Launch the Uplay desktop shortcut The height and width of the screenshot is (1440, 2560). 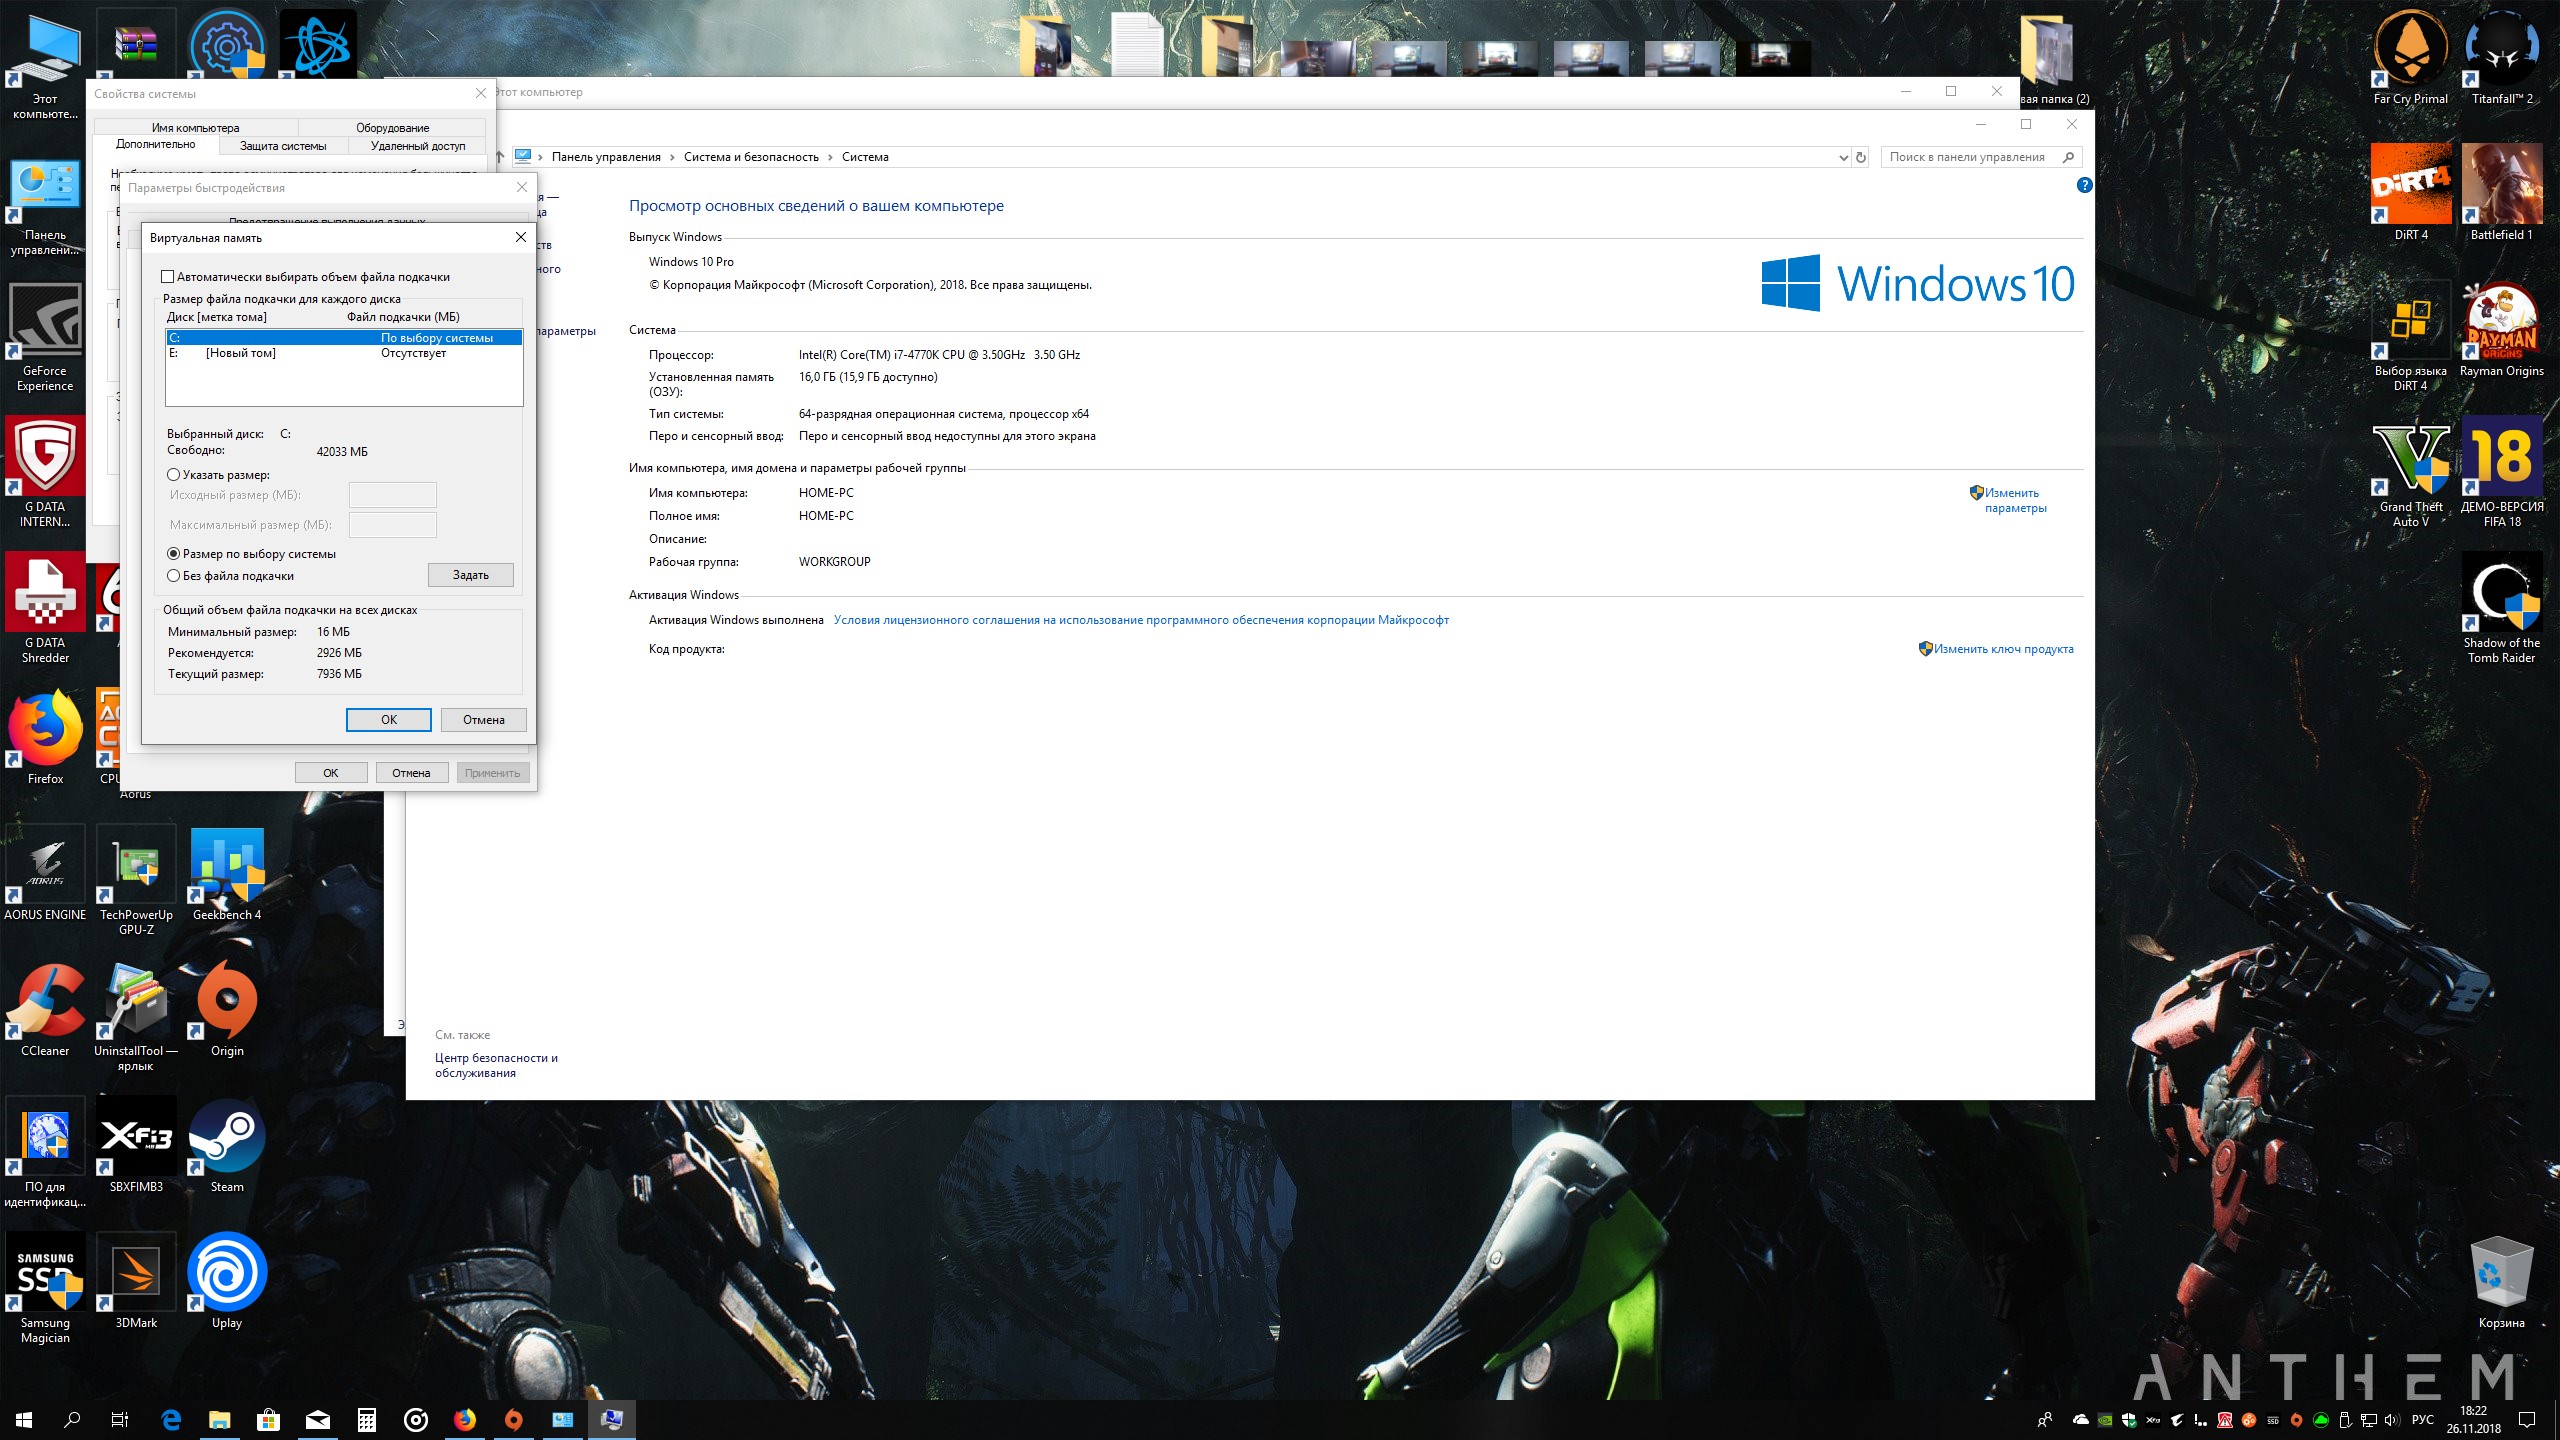227,1281
